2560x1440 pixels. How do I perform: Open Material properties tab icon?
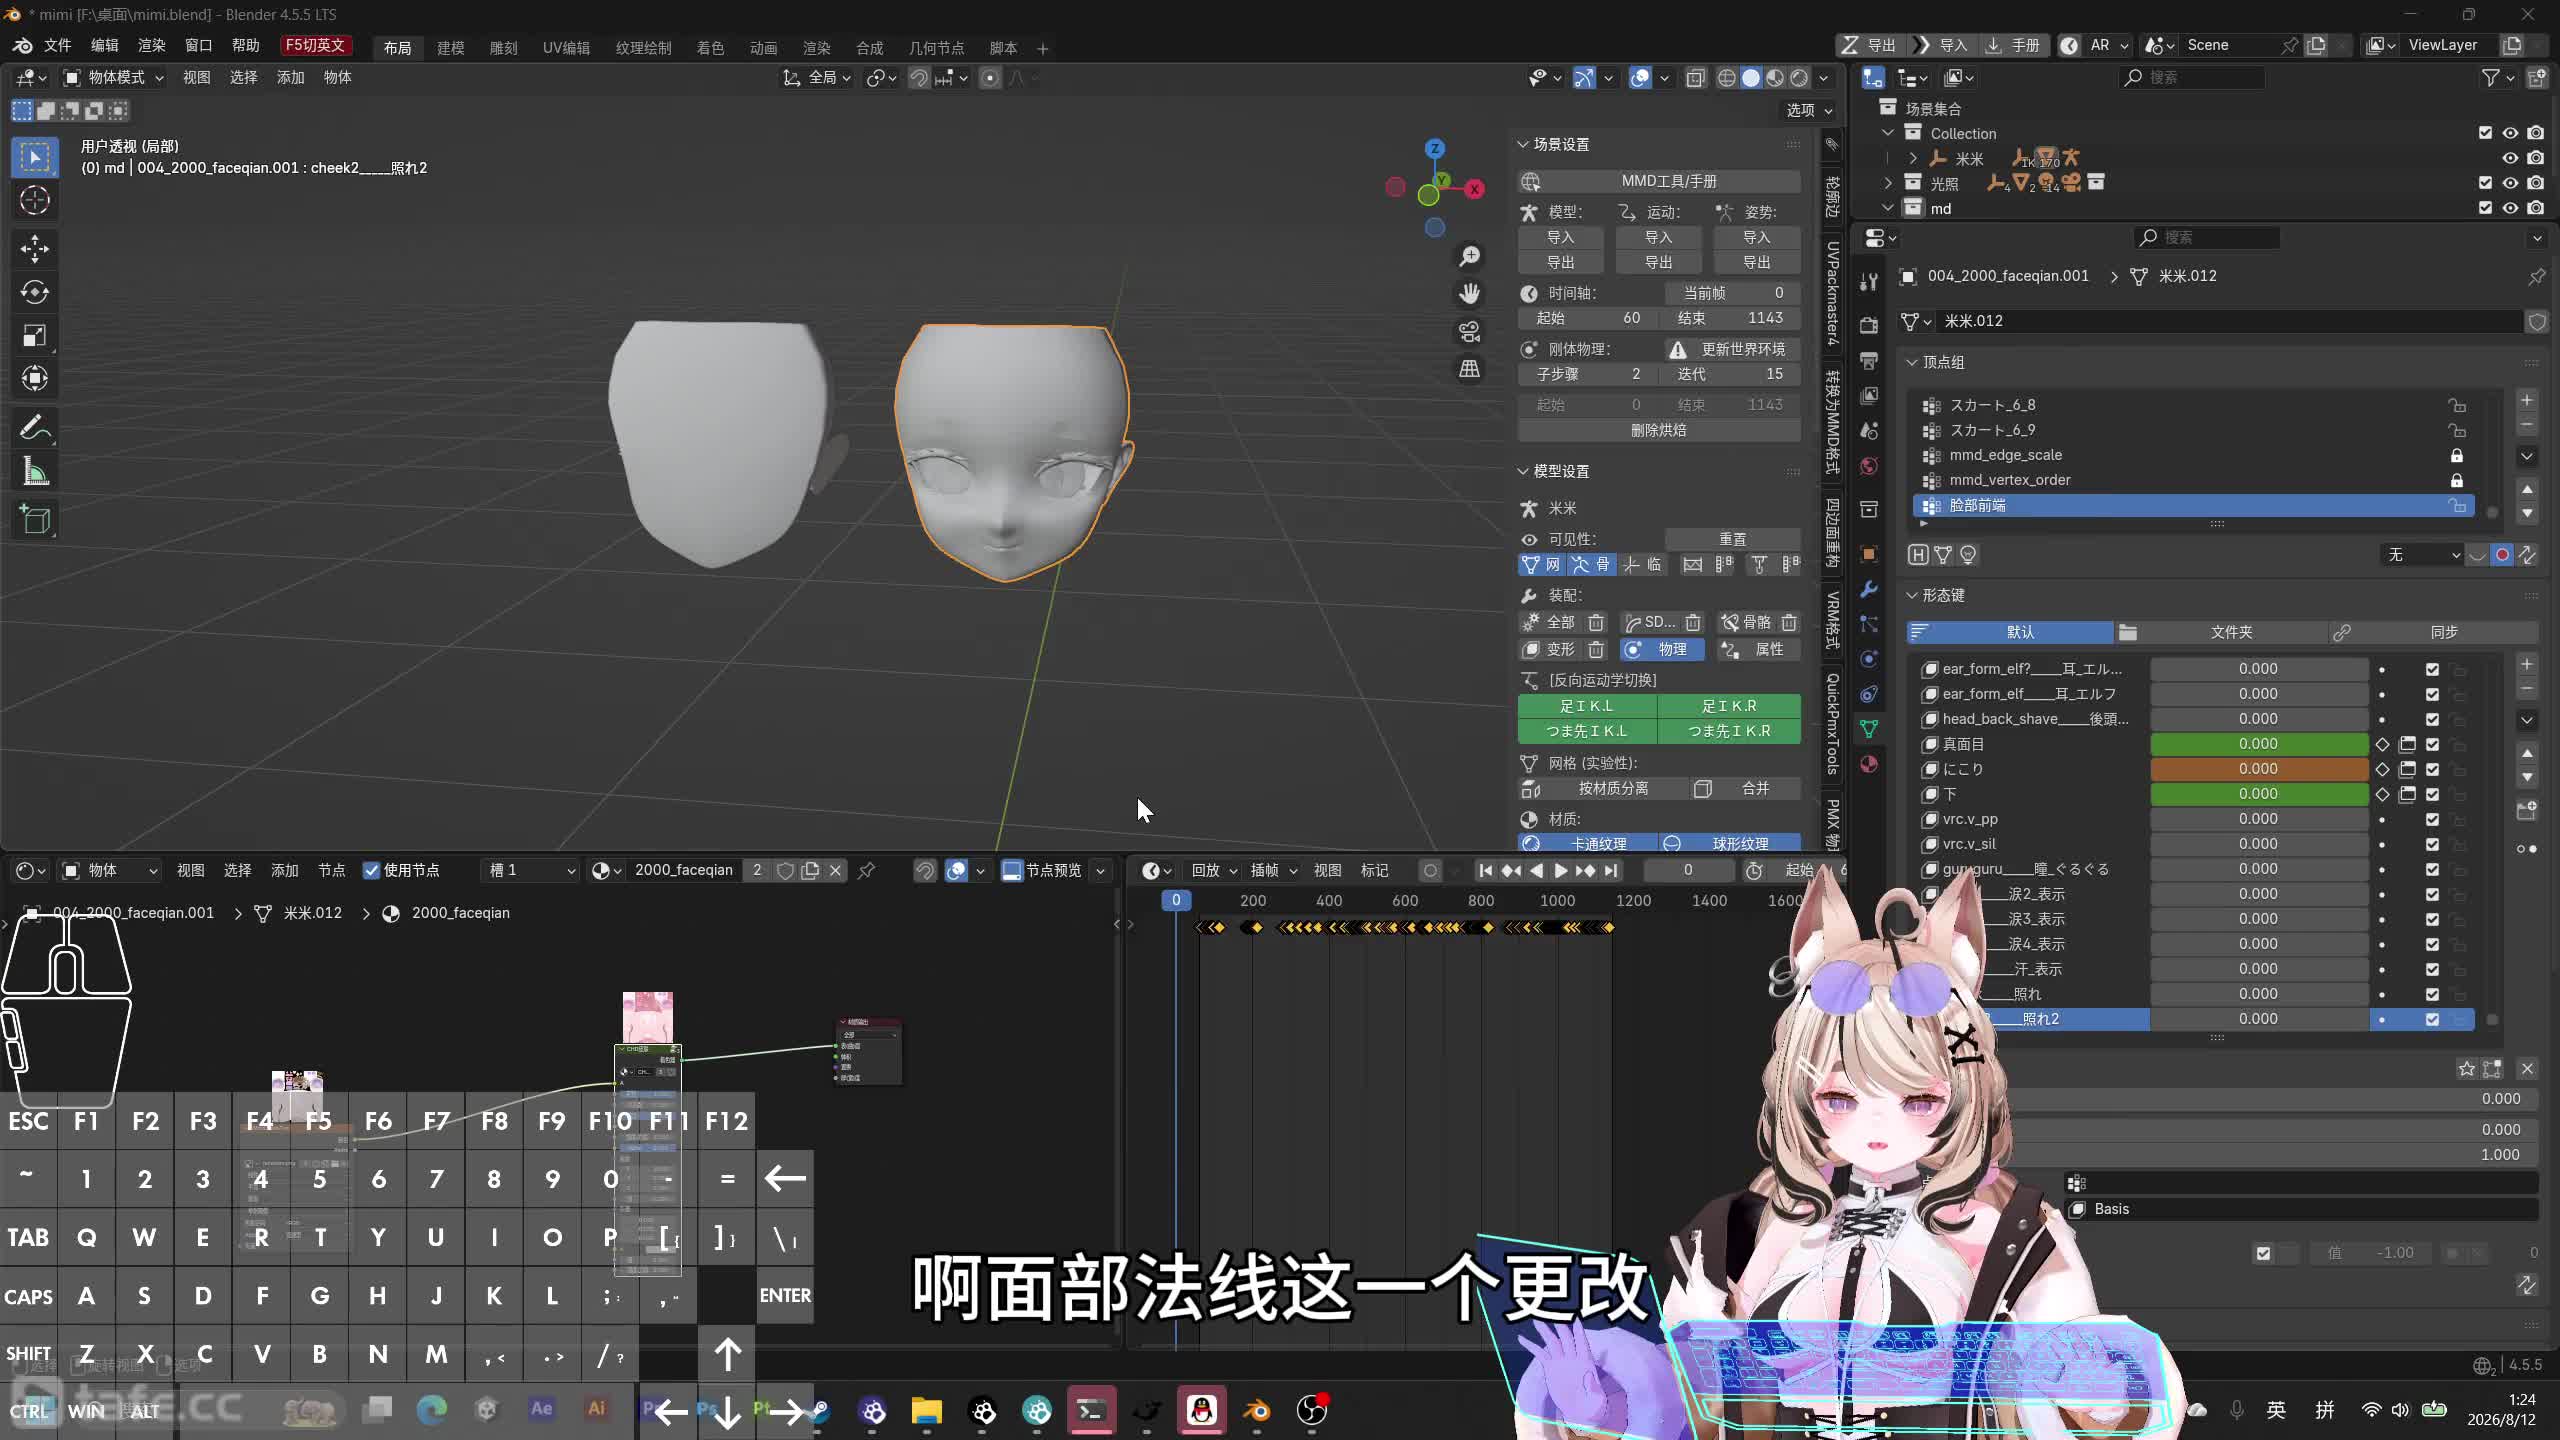pos(1868,764)
